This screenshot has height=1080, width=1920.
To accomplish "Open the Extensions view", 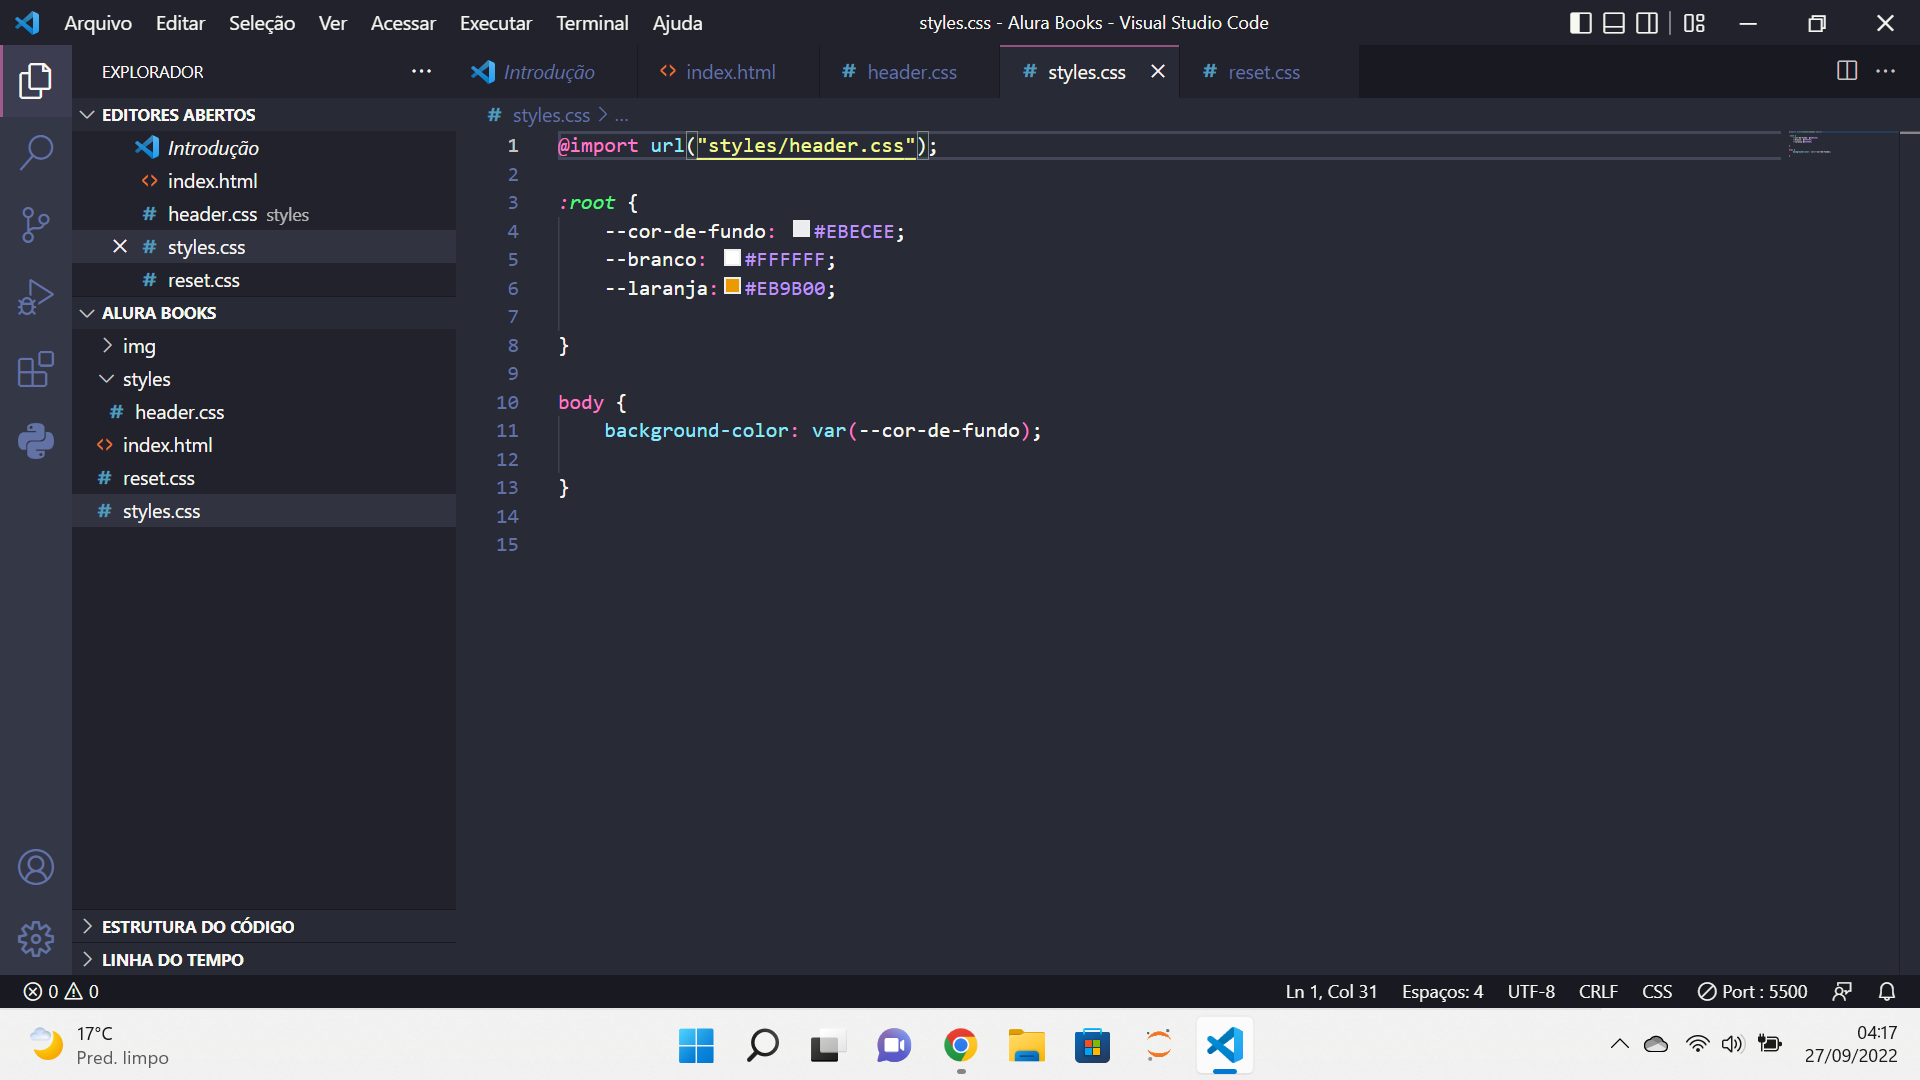I will (x=36, y=369).
